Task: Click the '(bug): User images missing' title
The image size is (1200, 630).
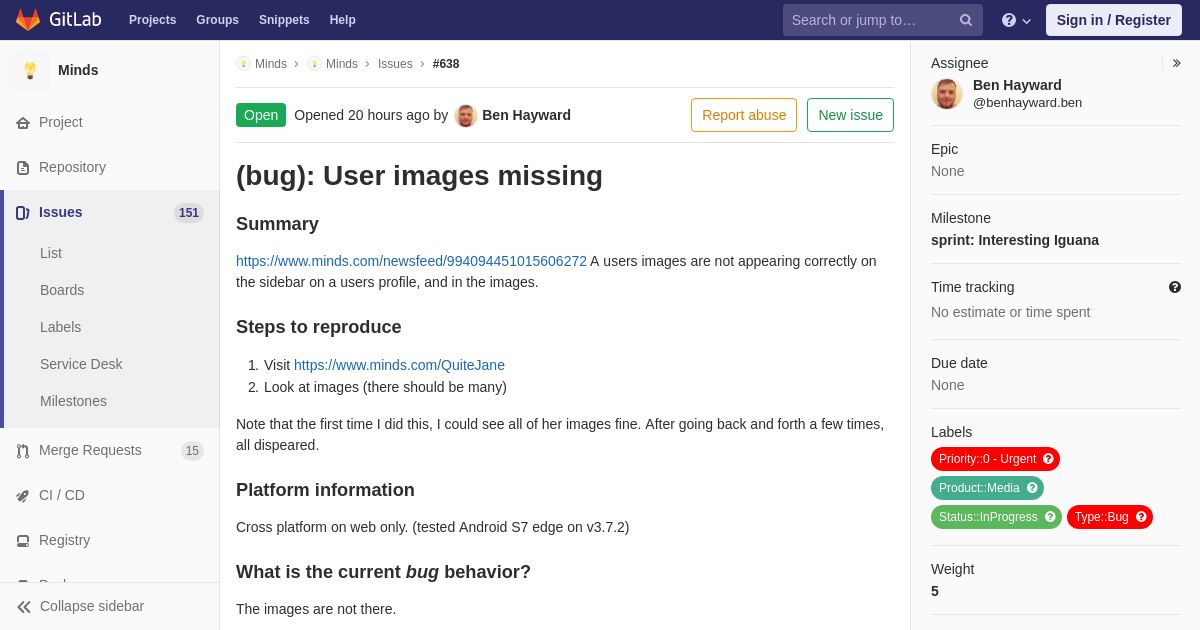Action: click(419, 175)
